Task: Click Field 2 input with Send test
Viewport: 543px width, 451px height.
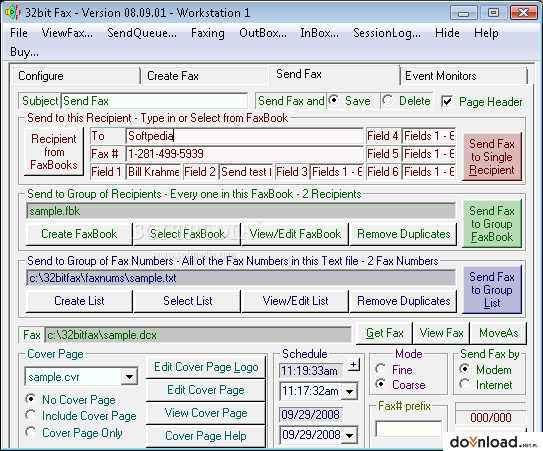Action: (246, 171)
